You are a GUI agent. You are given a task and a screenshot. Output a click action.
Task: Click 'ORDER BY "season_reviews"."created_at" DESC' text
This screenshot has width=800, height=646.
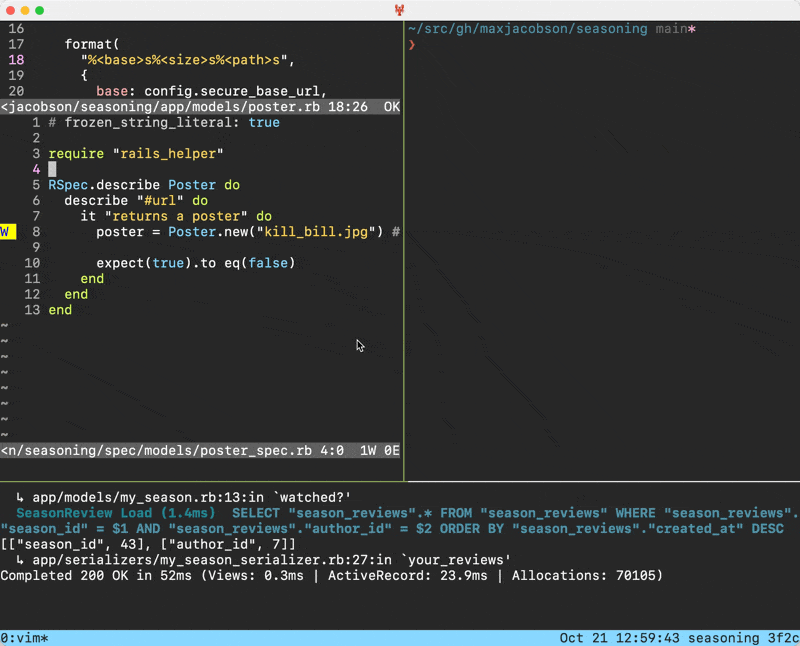point(612,529)
